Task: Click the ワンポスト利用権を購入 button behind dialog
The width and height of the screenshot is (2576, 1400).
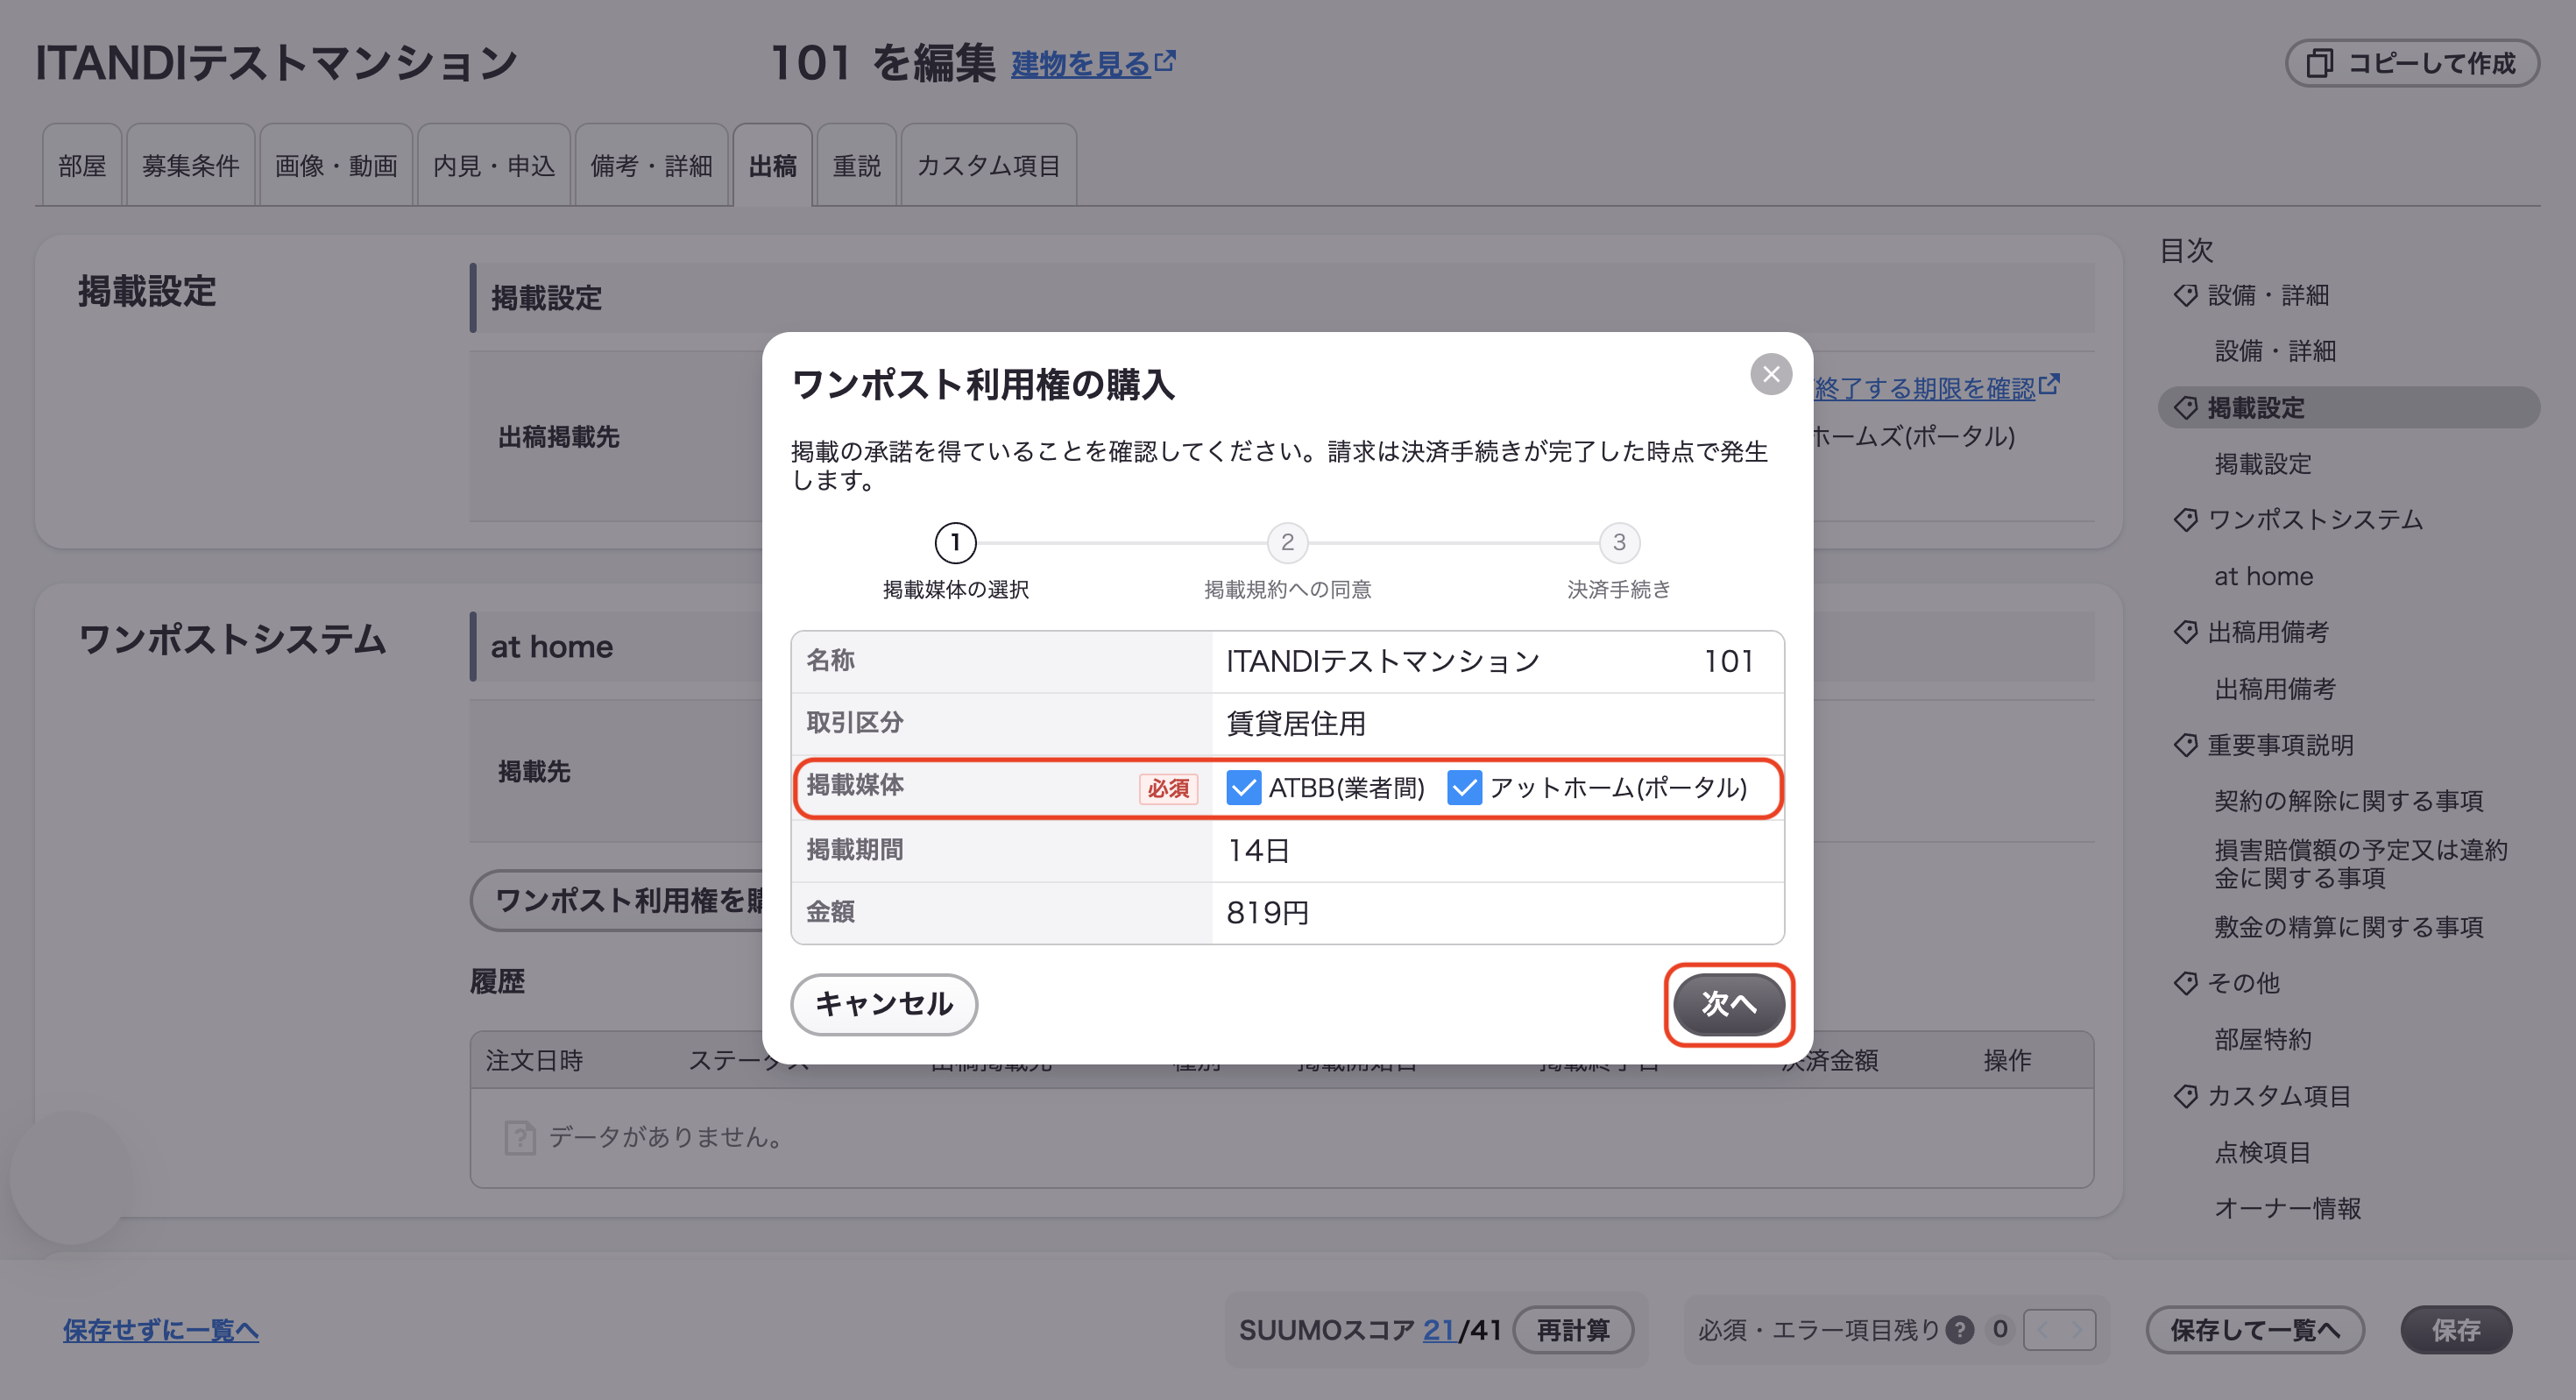Action: (x=616, y=901)
